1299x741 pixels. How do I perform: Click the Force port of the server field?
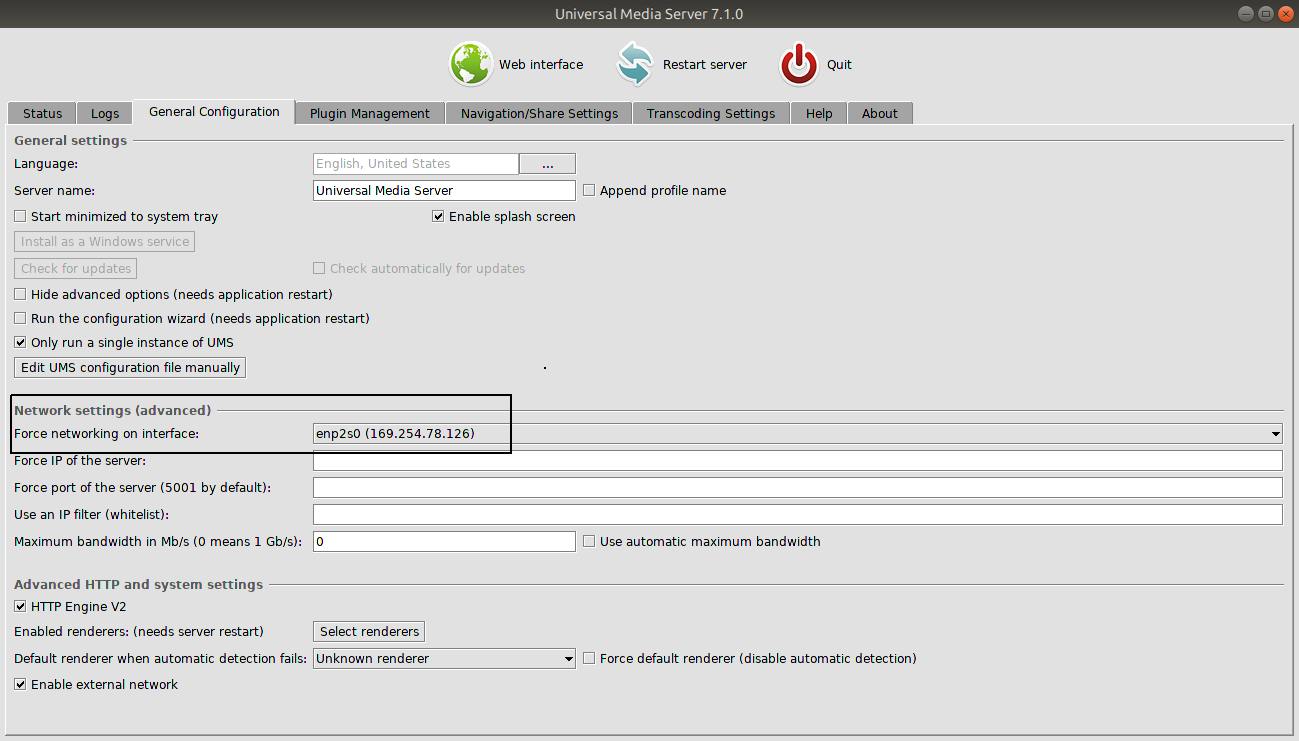point(798,487)
